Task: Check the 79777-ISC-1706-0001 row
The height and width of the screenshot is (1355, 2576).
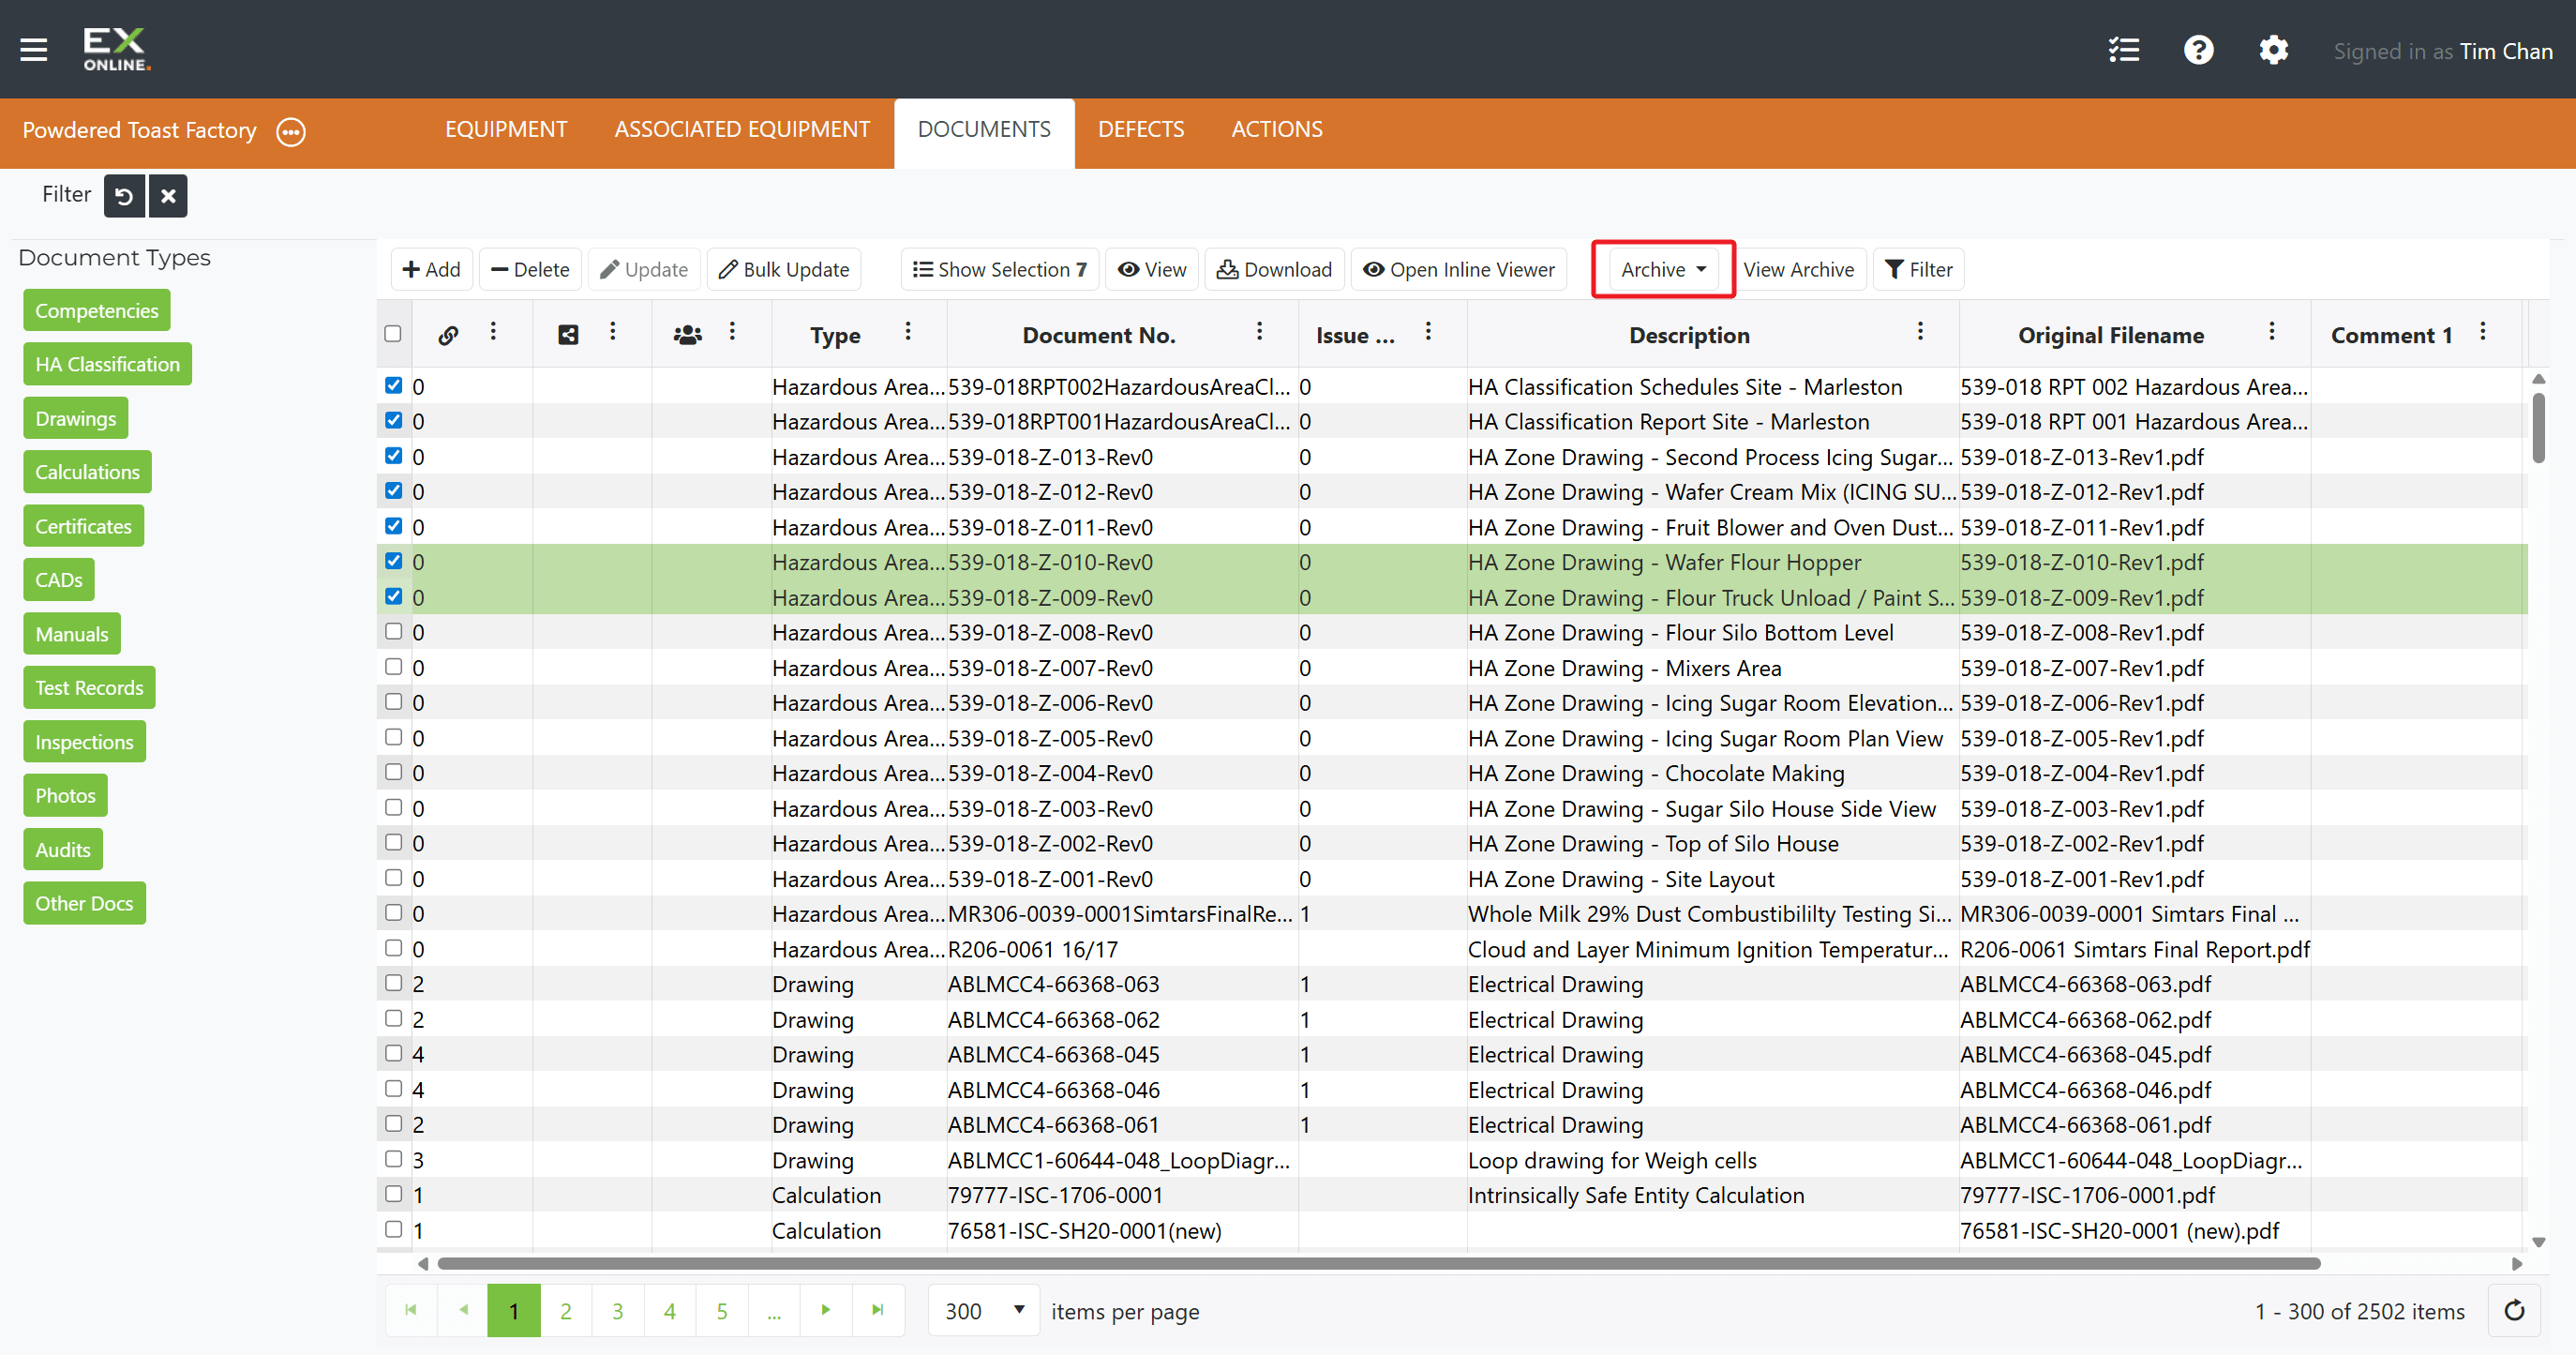Action: (393, 1195)
